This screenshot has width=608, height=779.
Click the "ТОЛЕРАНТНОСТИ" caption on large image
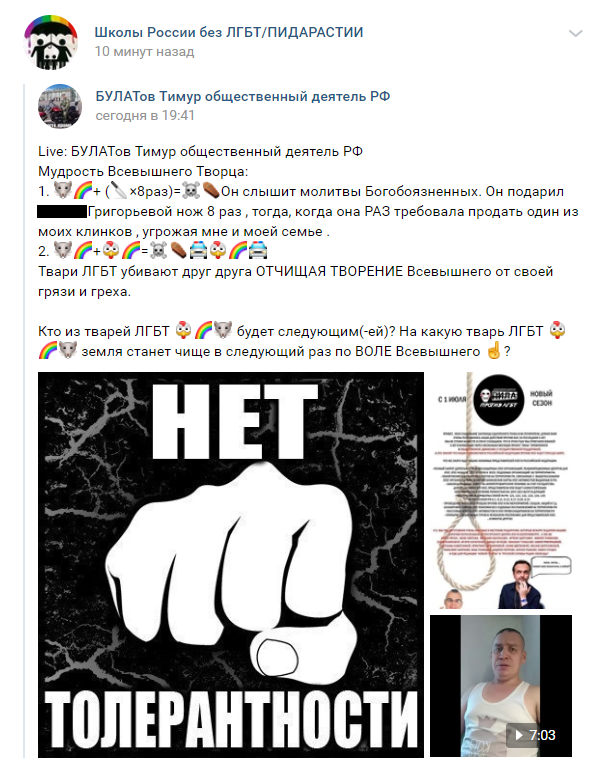tap(231, 719)
